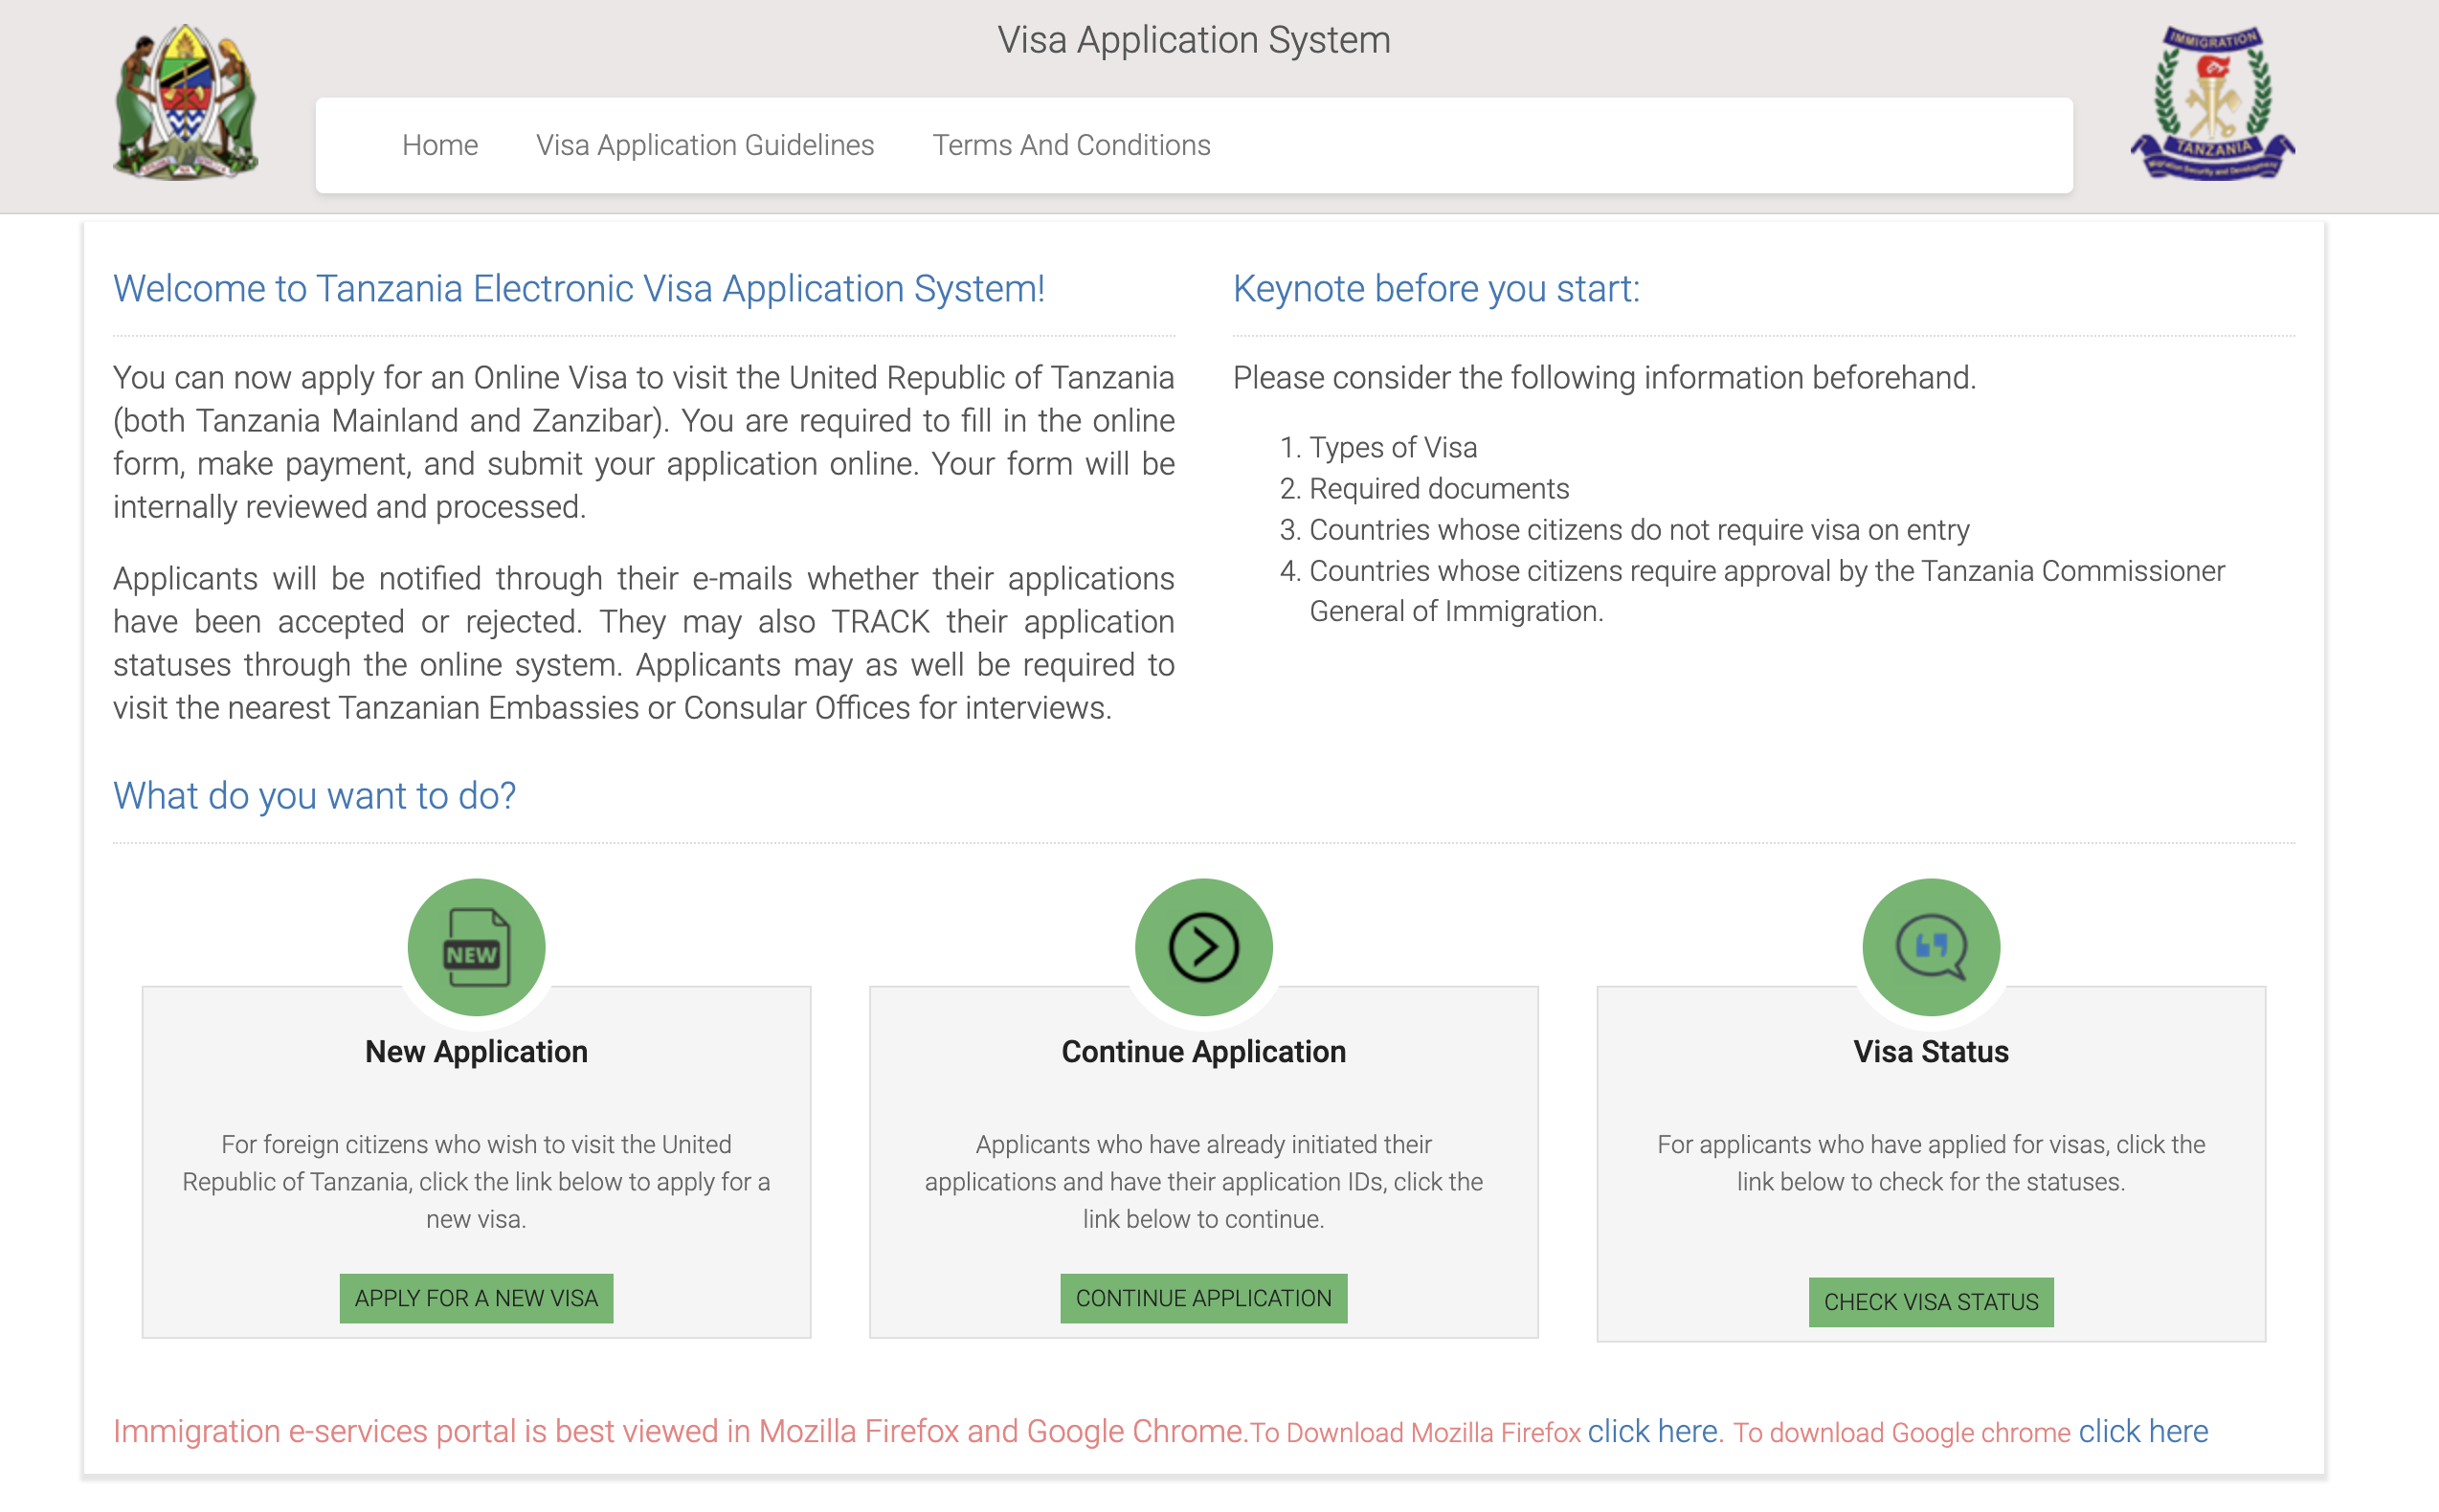
Task: Click the Visa Status card heading
Action: (x=1930, y=1052)
